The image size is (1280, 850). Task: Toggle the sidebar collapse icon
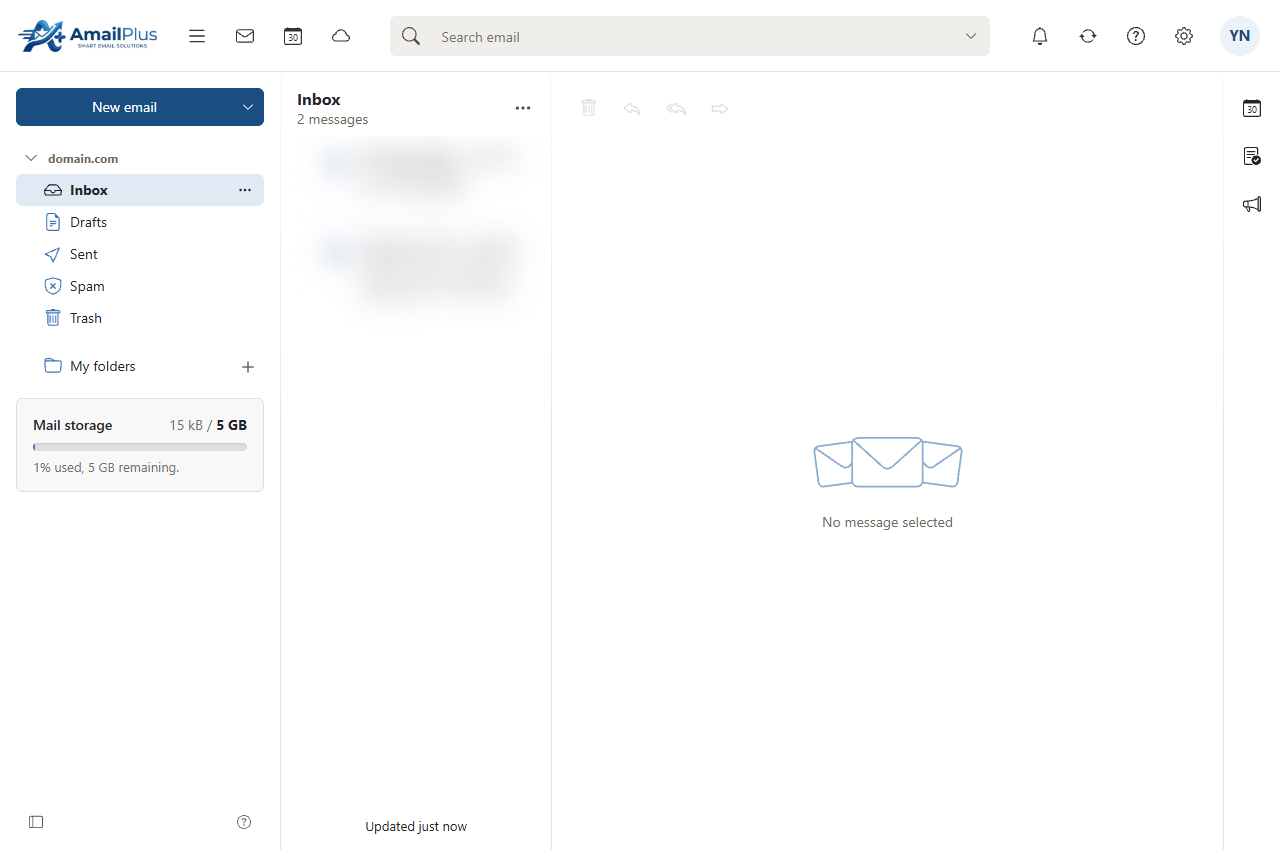(x=36, y=822)
